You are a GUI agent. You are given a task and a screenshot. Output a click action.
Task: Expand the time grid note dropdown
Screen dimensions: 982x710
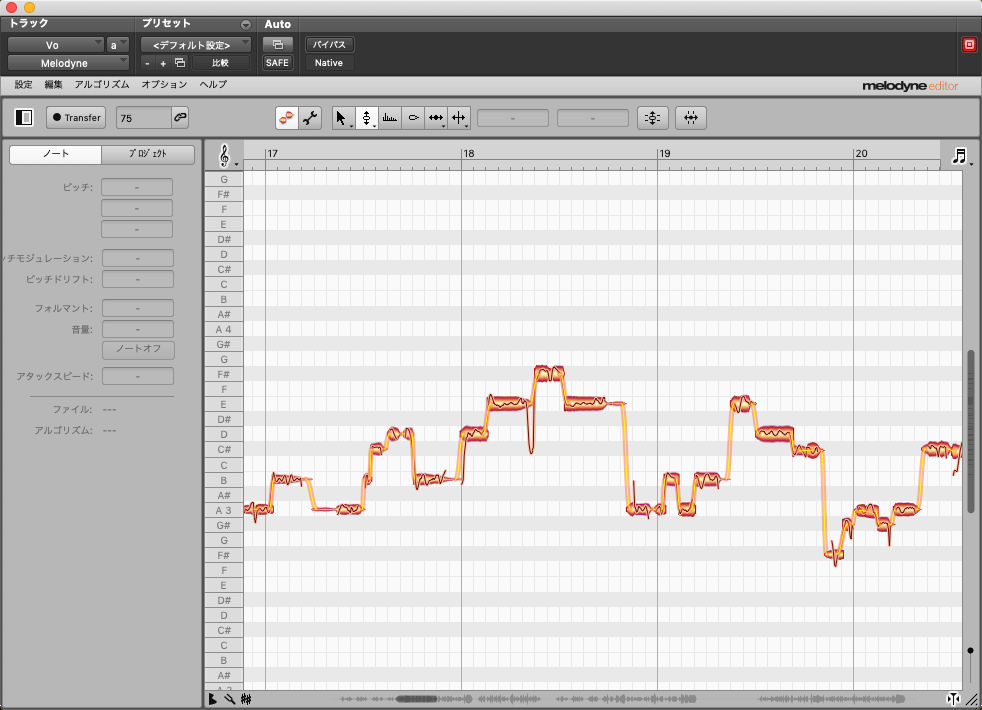pyautogui.click(x=961, y=156)
